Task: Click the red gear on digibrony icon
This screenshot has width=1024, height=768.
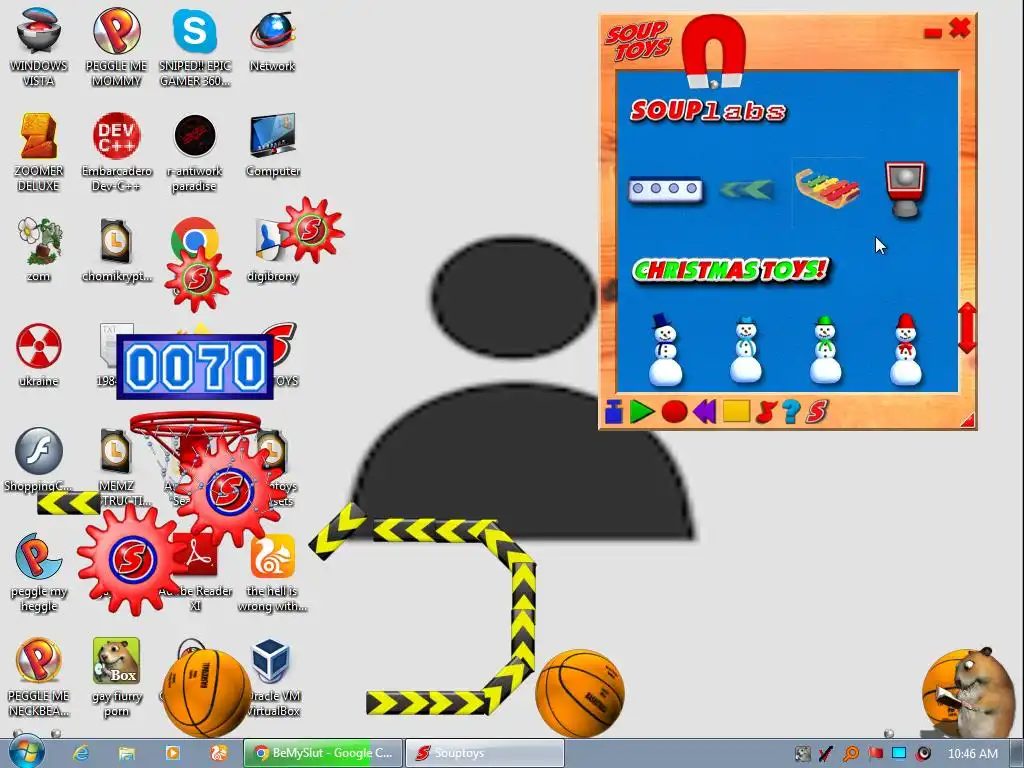Action: click(311, 229)
